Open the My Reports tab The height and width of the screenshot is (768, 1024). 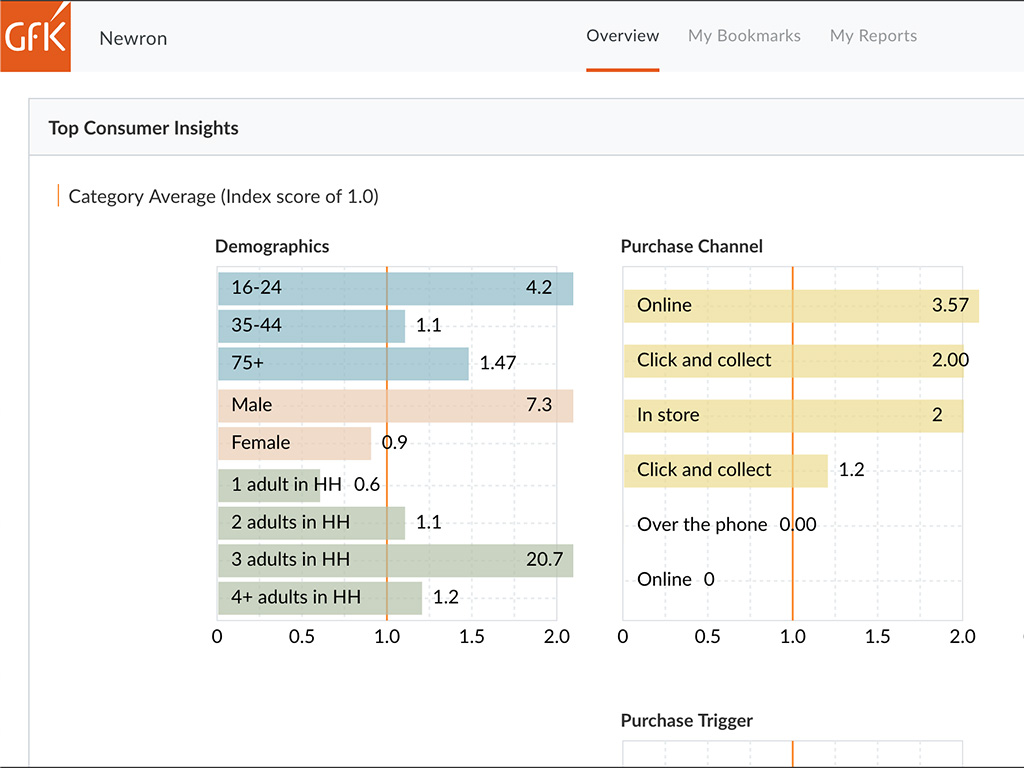[873, 36]
